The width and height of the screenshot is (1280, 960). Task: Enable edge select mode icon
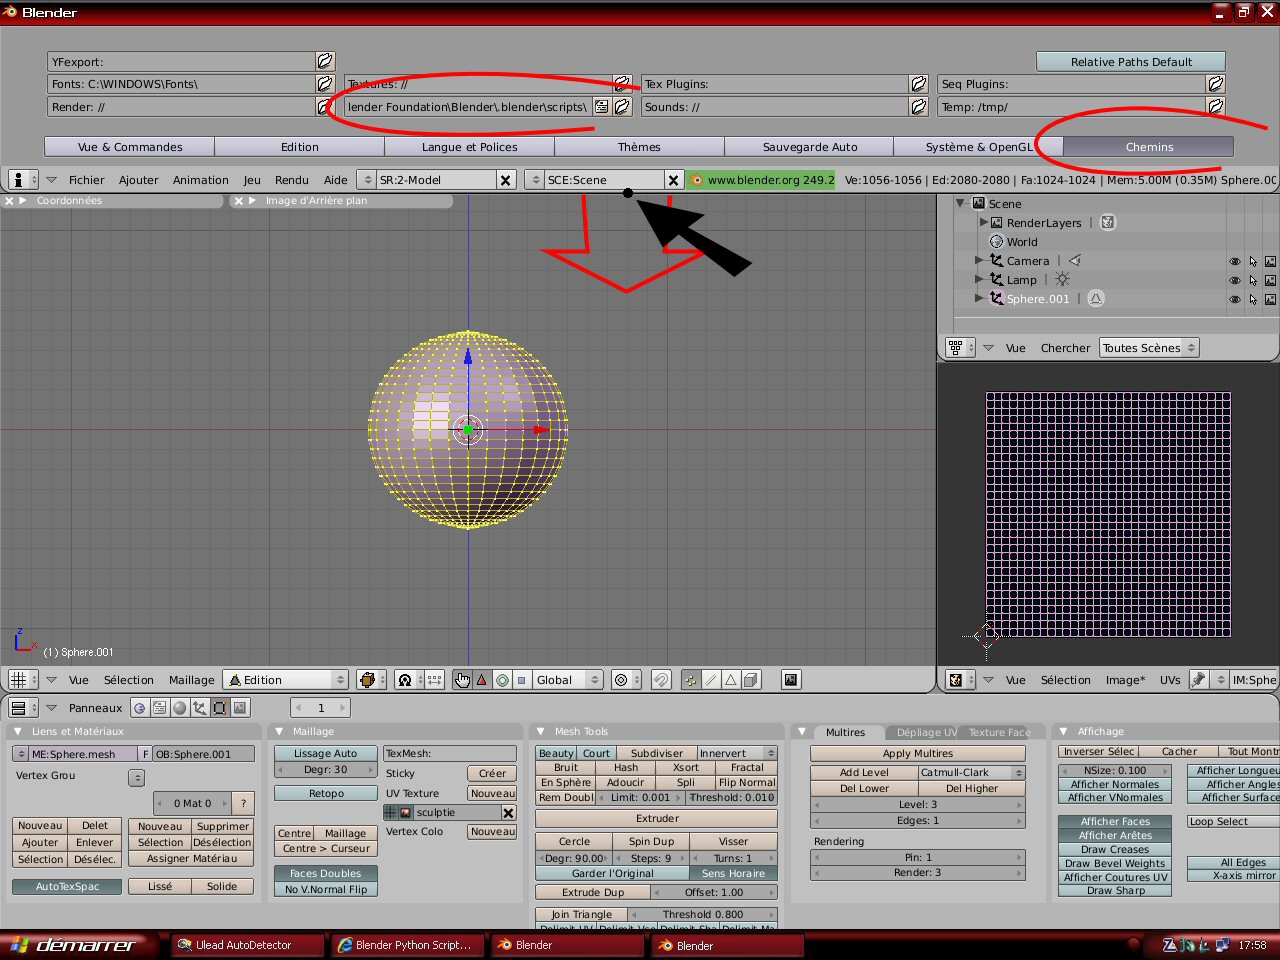711,680
